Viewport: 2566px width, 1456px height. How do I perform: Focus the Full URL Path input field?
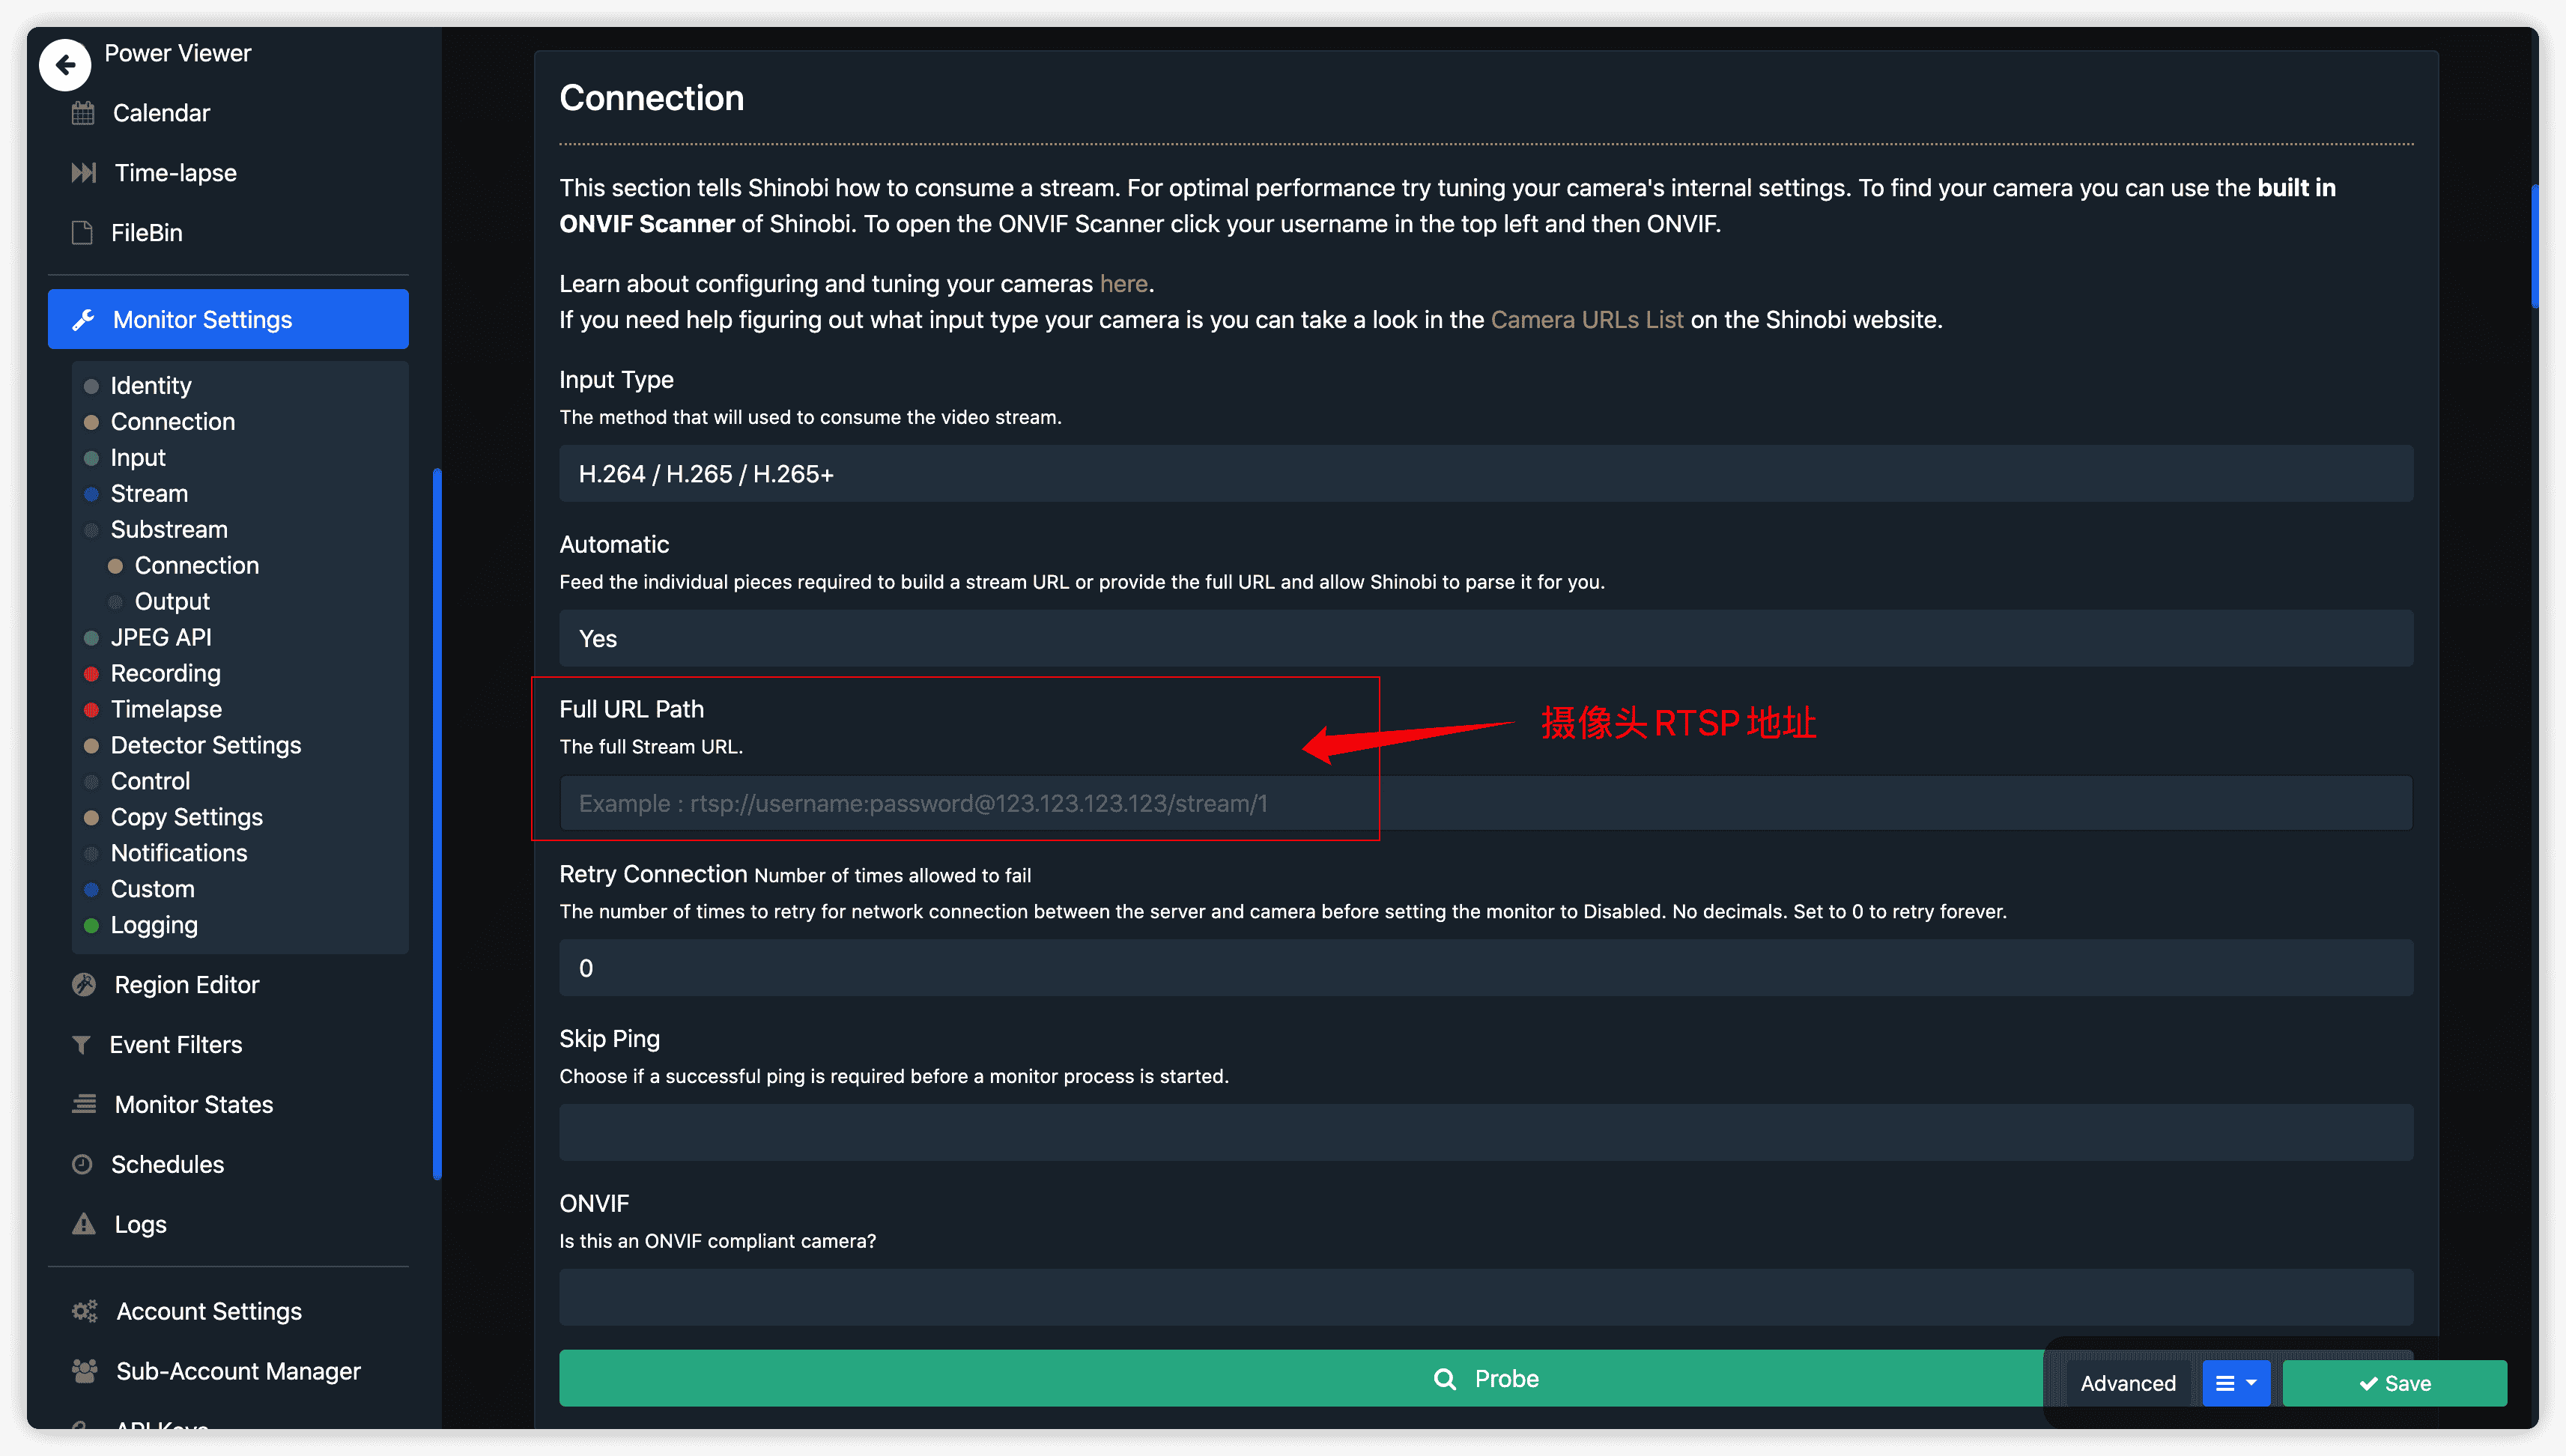[1486, 803]
